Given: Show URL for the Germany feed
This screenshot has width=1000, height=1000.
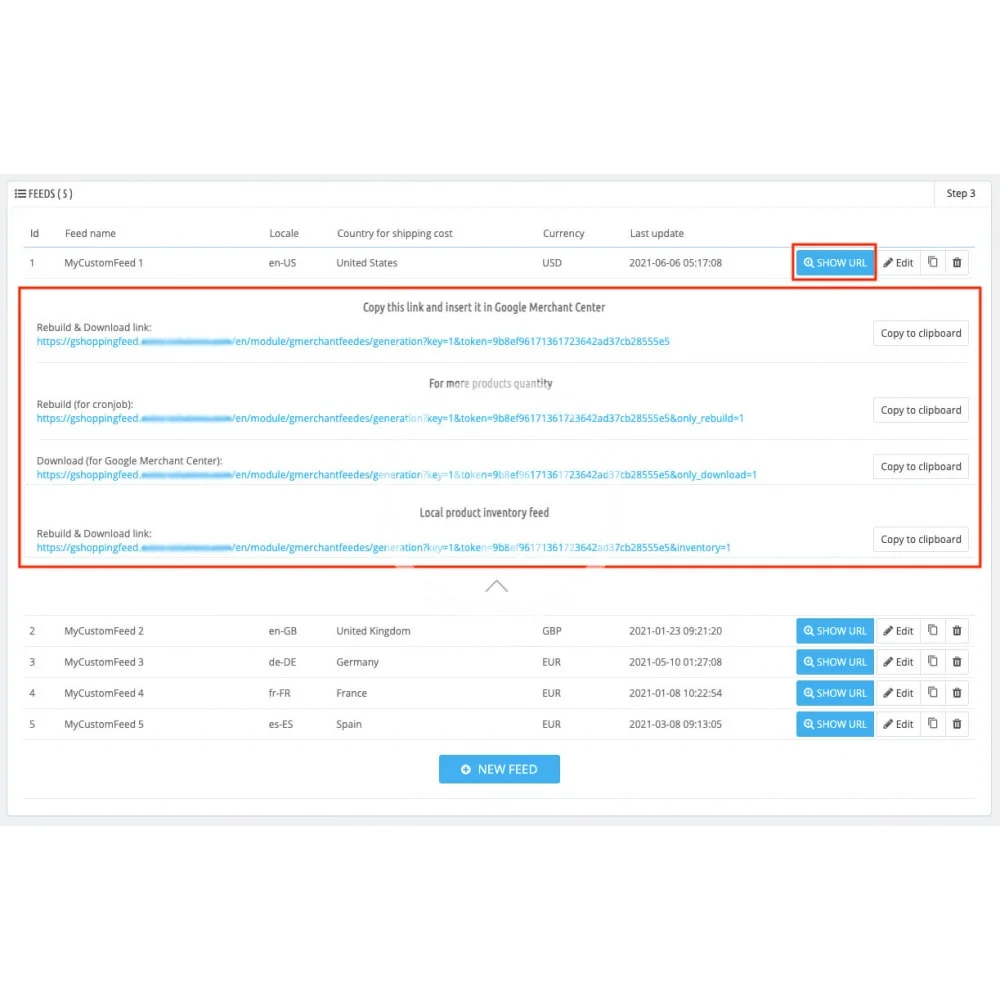Looking at the screenshot, I should point(835,662).
